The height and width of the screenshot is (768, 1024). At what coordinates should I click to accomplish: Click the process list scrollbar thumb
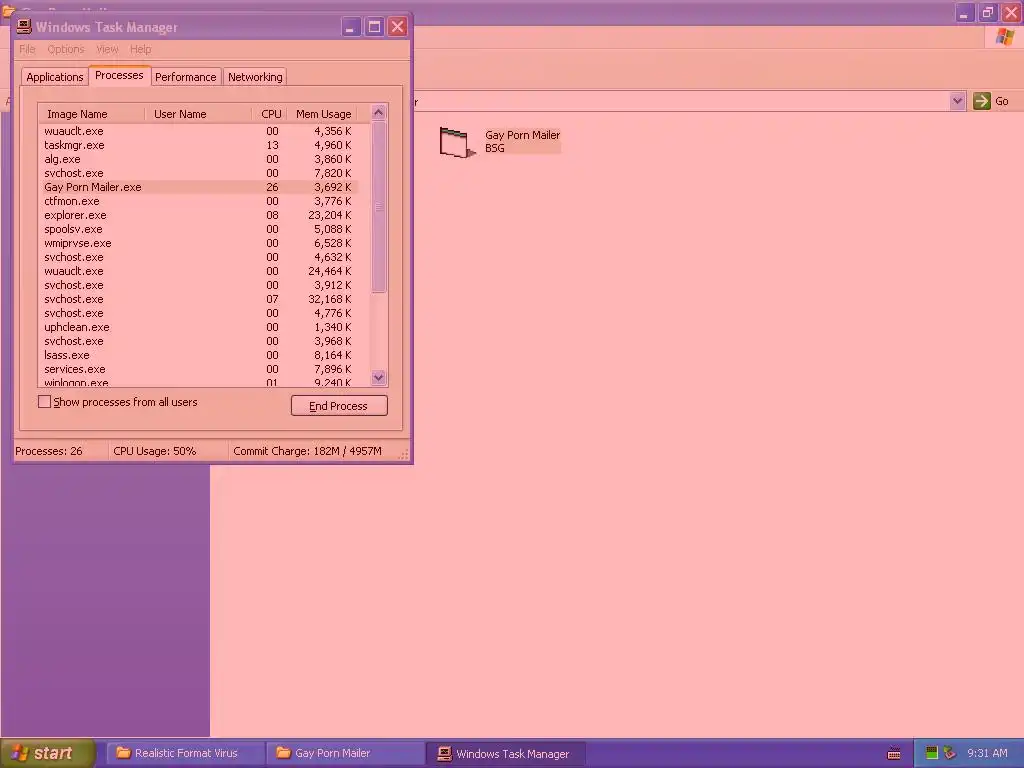click(379, 207)
